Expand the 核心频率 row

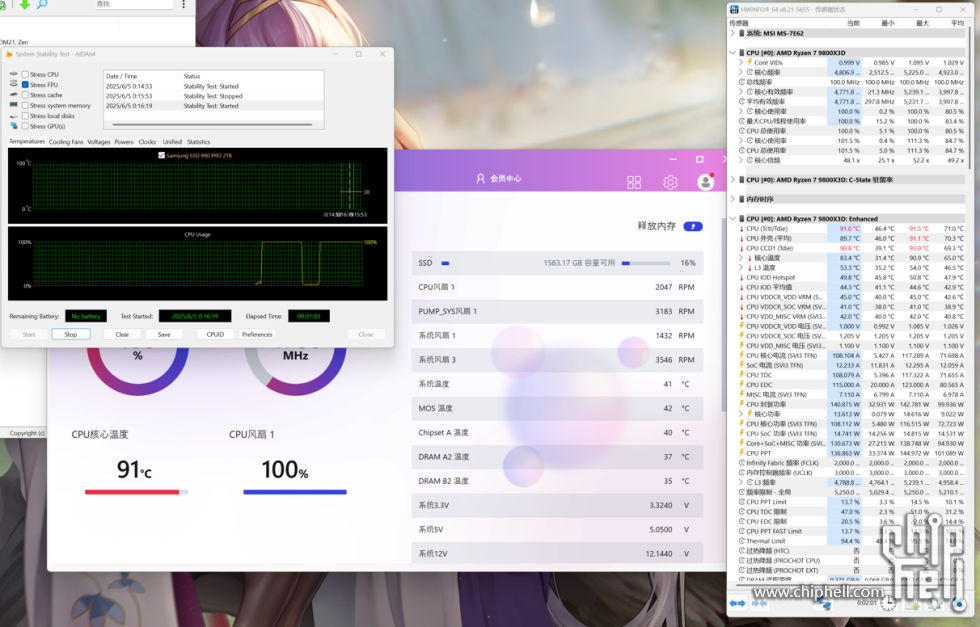[741, 72]
